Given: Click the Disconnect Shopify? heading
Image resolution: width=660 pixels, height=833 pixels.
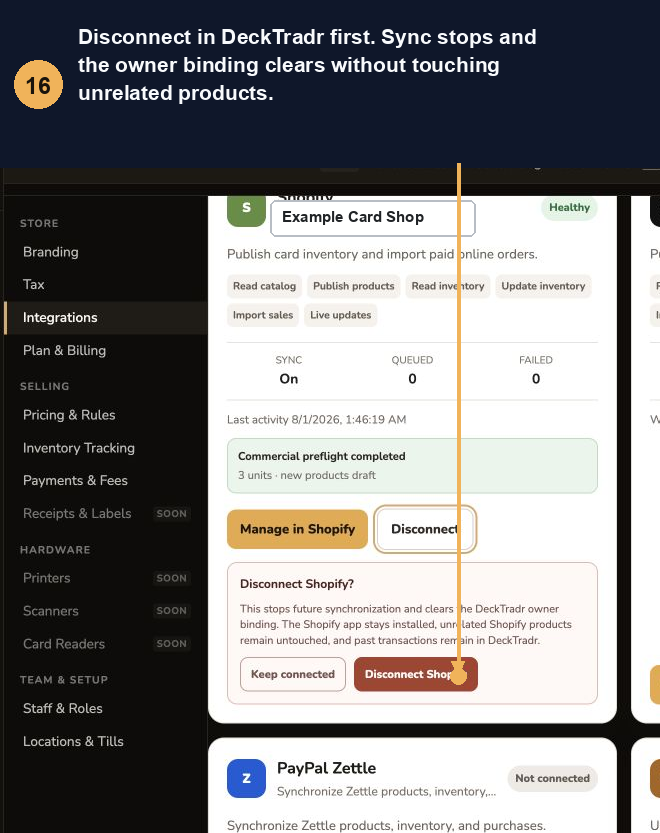Looking at the screenshot, I should pyautogui.click(x=297, y=584).
